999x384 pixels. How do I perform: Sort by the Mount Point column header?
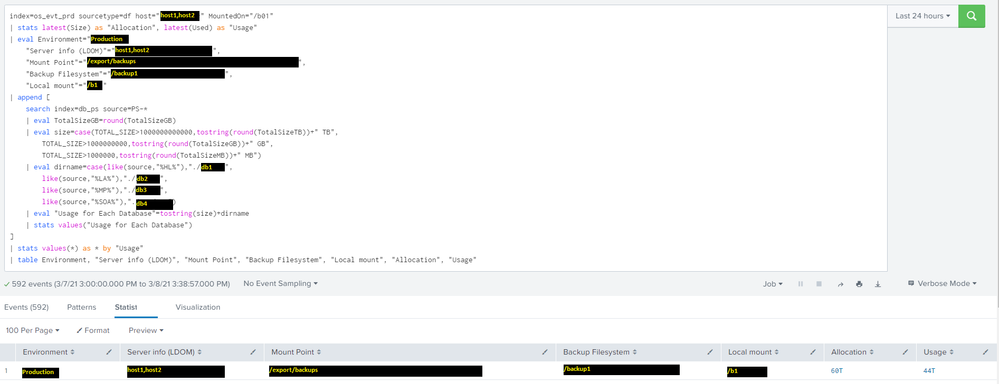[296, 352]
